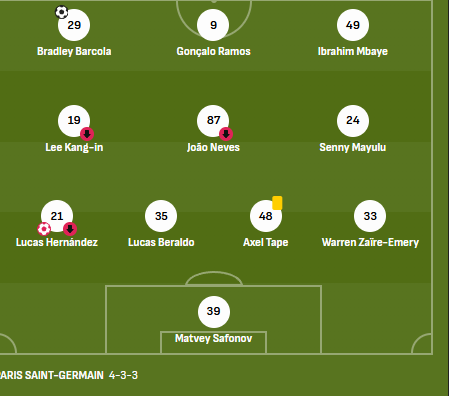Select the number 9 player circle
This screenshot has height=396, width=449.
[213, 25]
